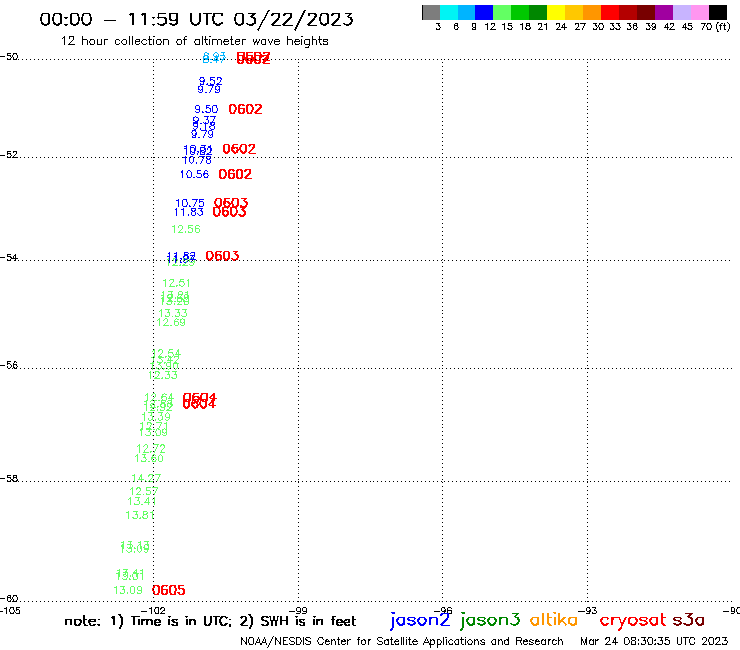This screenshot has height=650, width=740.
Task: Select the purple 42 ft legend swatch
Action: point(664,12)
